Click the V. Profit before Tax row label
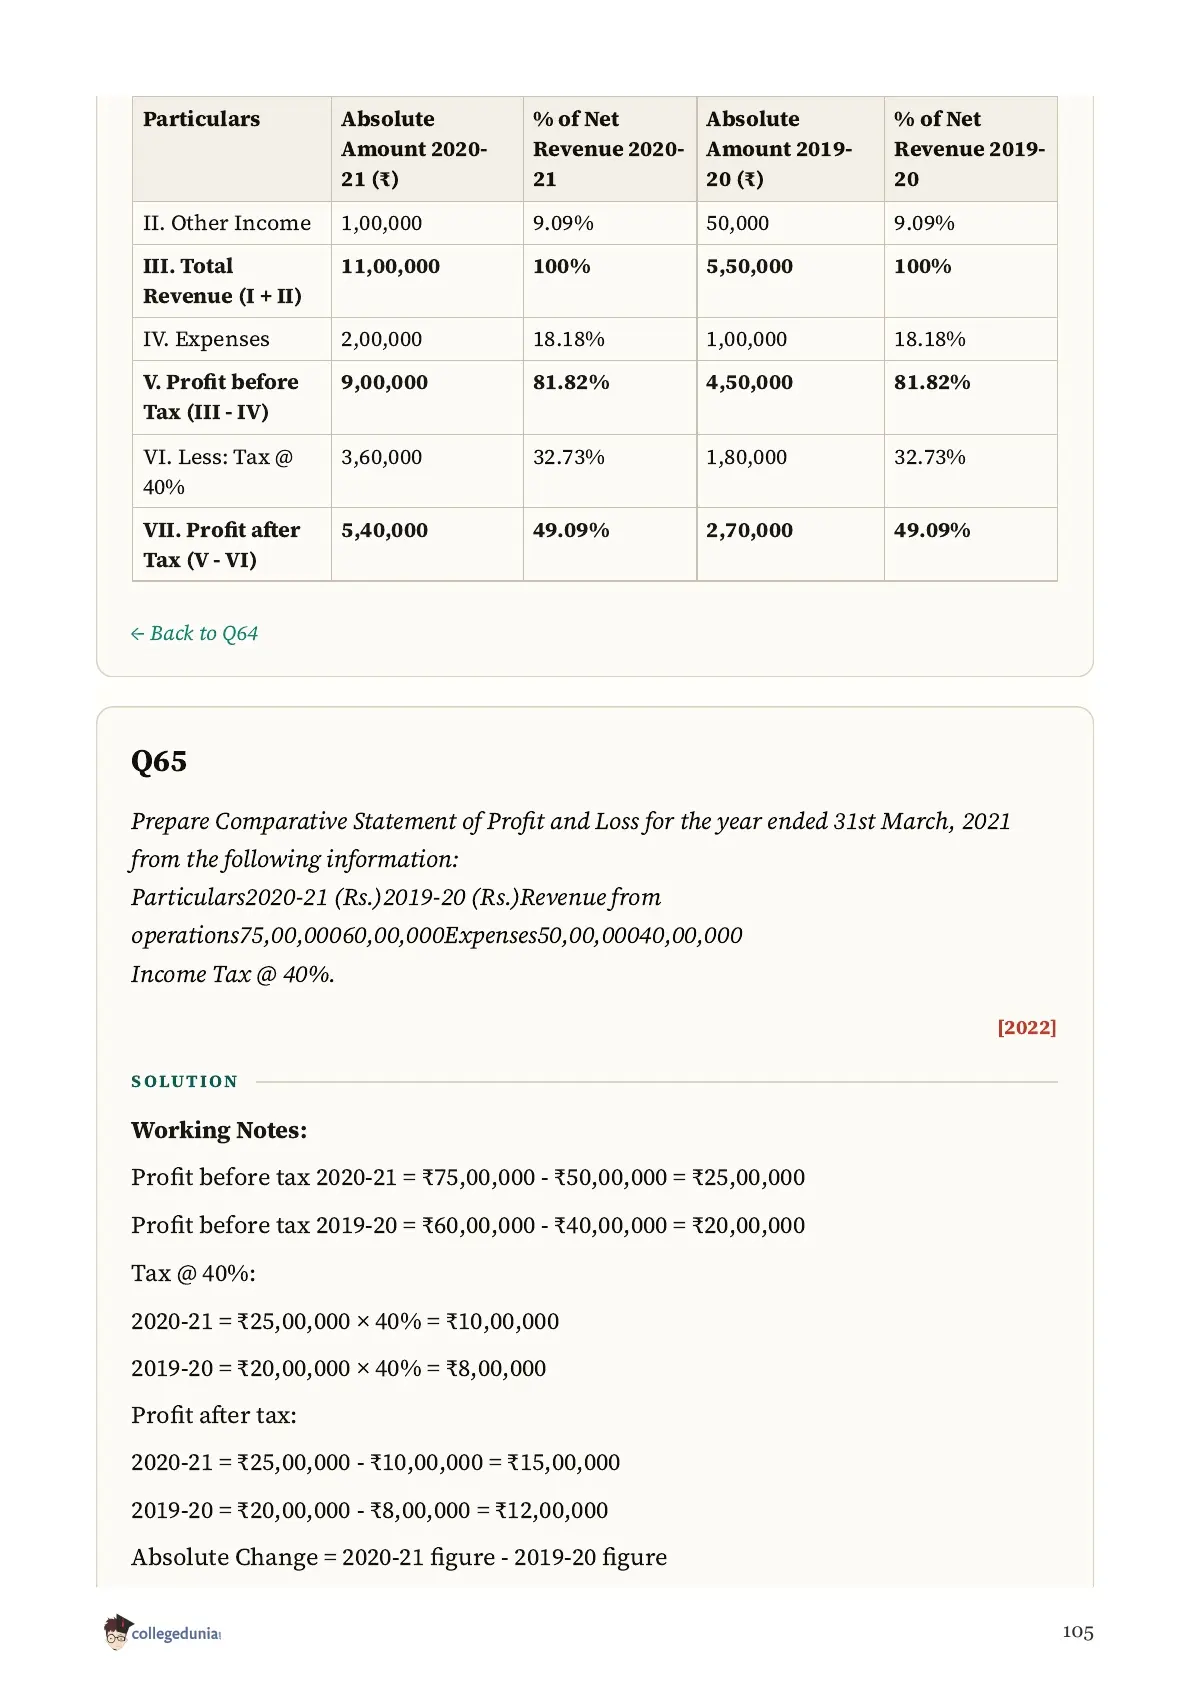1190x1684 pixels. pos(221,397)
